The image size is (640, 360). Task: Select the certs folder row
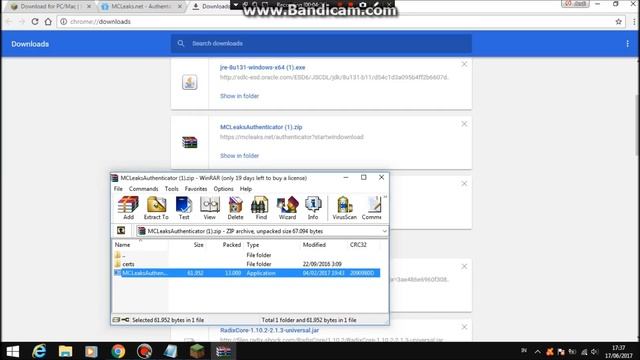tap(247, 264)
